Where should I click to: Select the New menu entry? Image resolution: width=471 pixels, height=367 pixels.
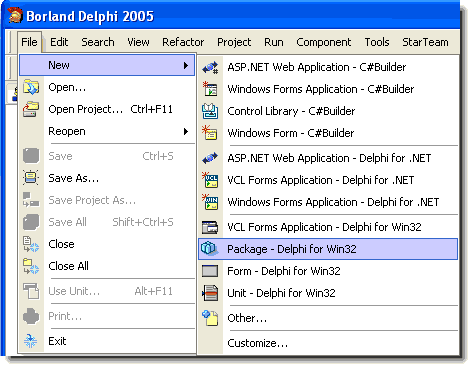[107, 65]
